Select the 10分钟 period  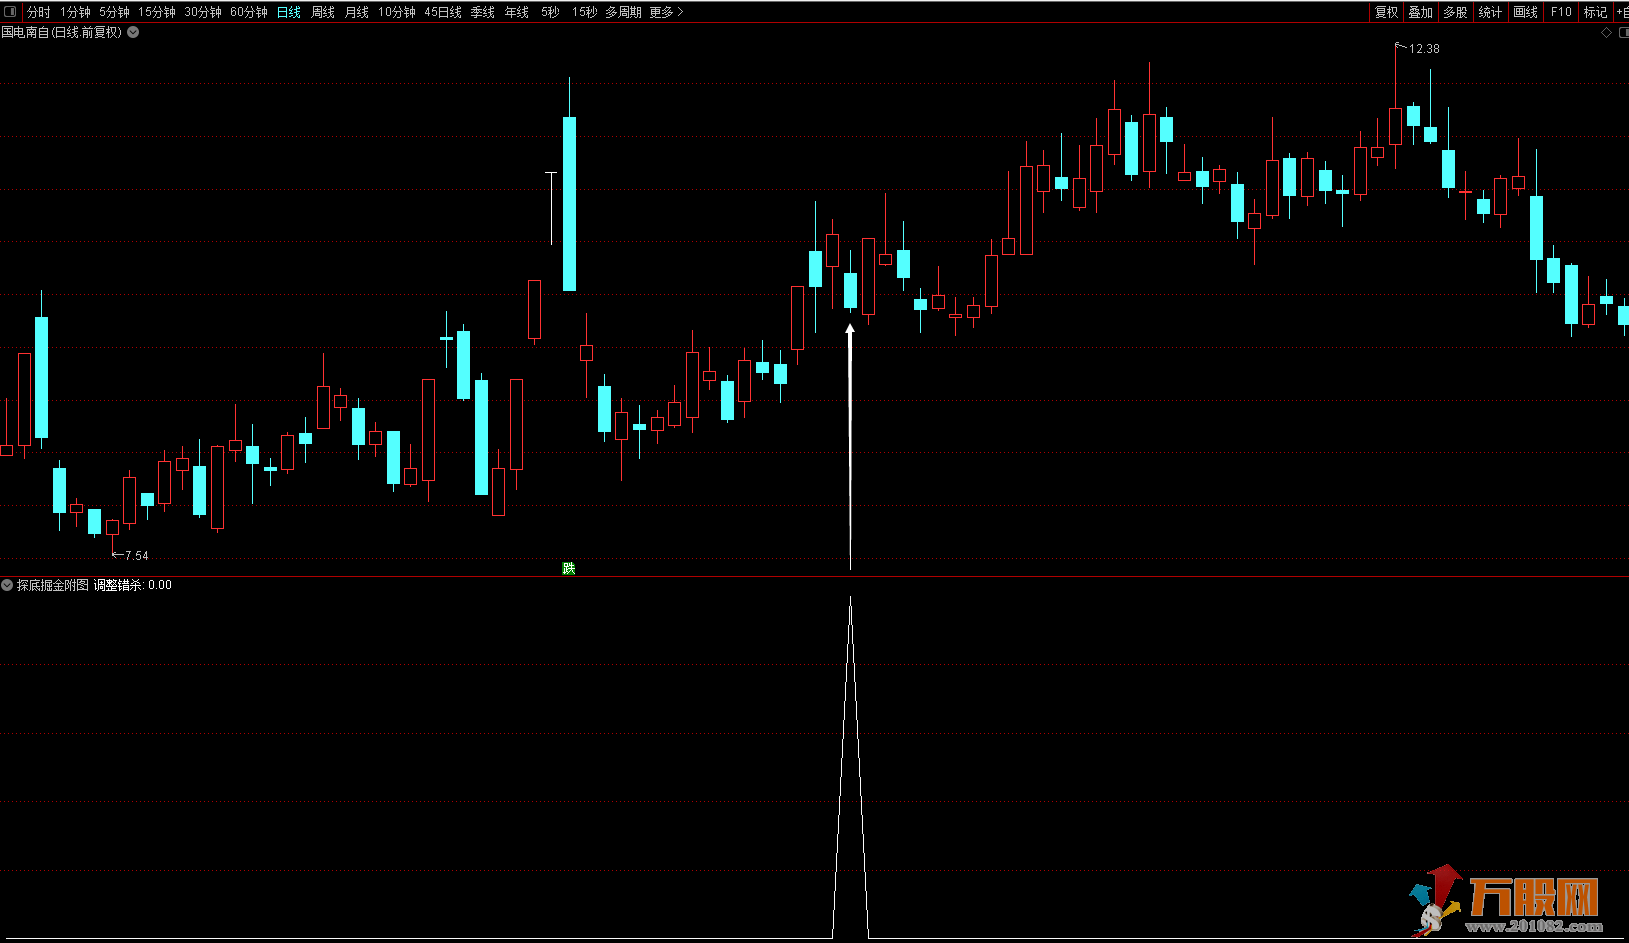pyautogui.click(x=397, y=12)
